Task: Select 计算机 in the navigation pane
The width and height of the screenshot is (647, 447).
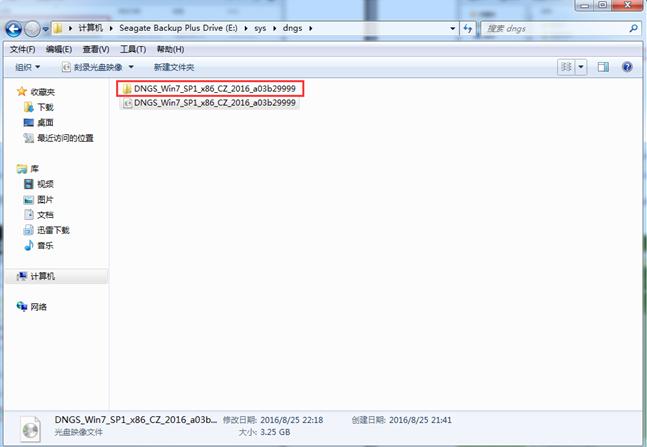Action: click(42, 276)
